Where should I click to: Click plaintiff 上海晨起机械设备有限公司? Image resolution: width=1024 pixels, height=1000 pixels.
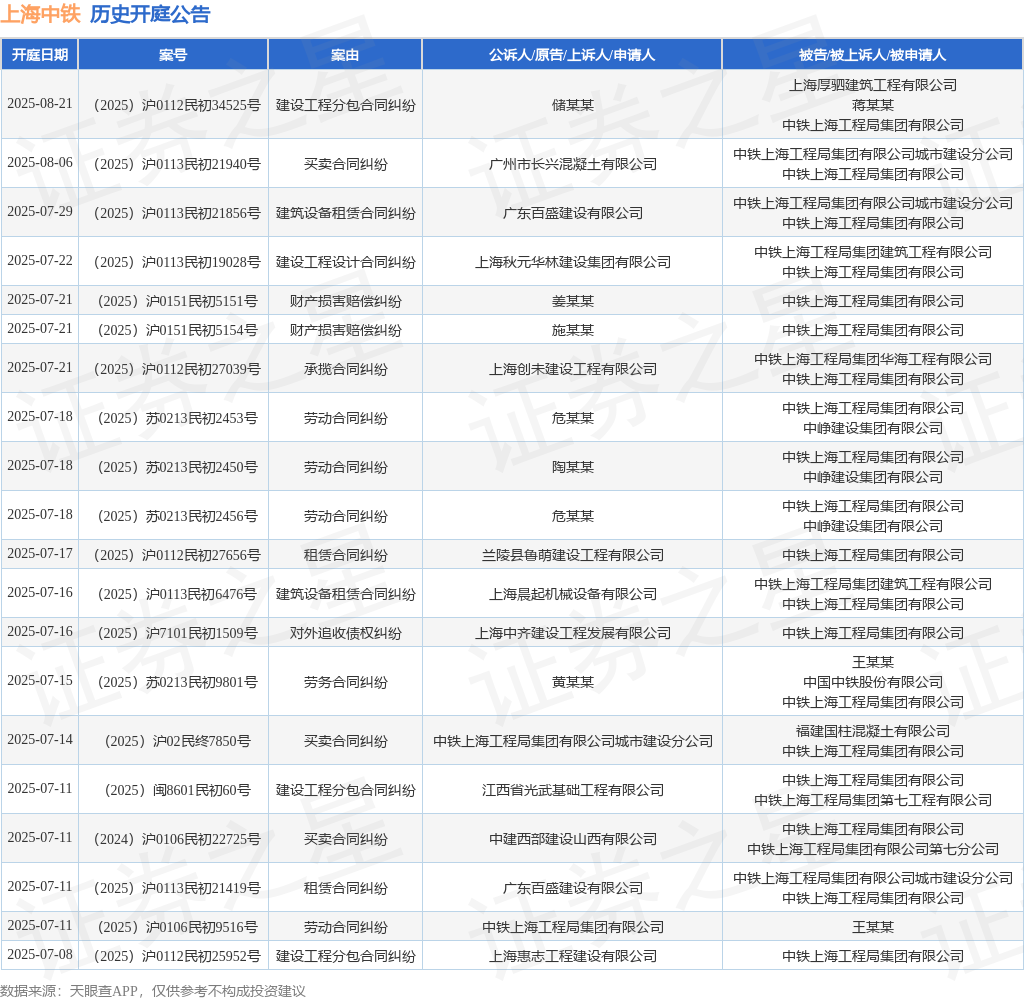573,594
